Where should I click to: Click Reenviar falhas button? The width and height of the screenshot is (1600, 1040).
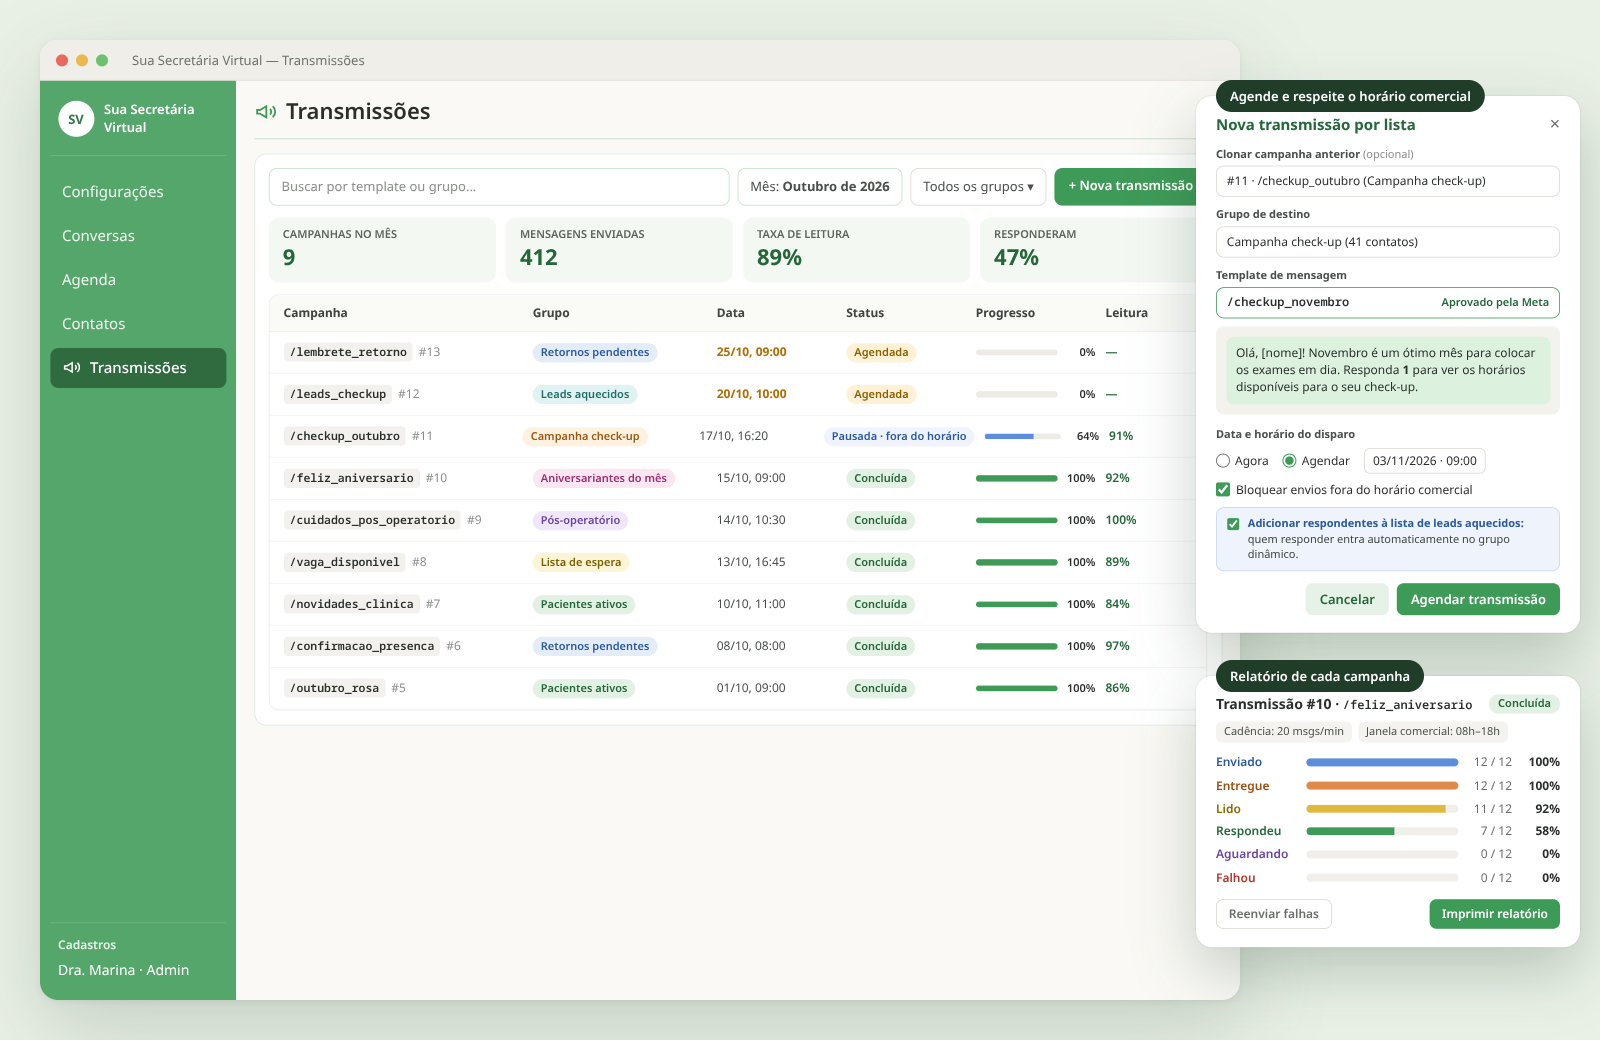pyautogui.click(x=1273, y=914)
